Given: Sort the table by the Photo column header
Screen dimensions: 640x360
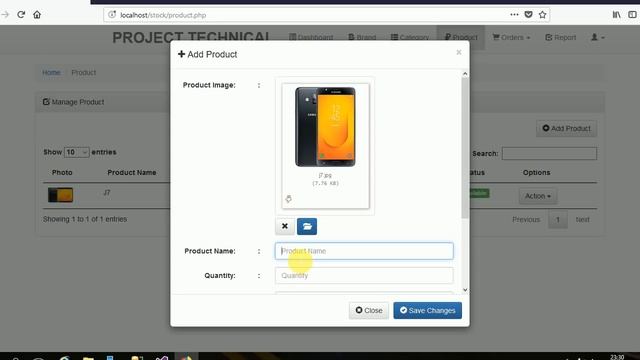Looking at the screenshot, I should pyautogui.click(x=62, y=173).
